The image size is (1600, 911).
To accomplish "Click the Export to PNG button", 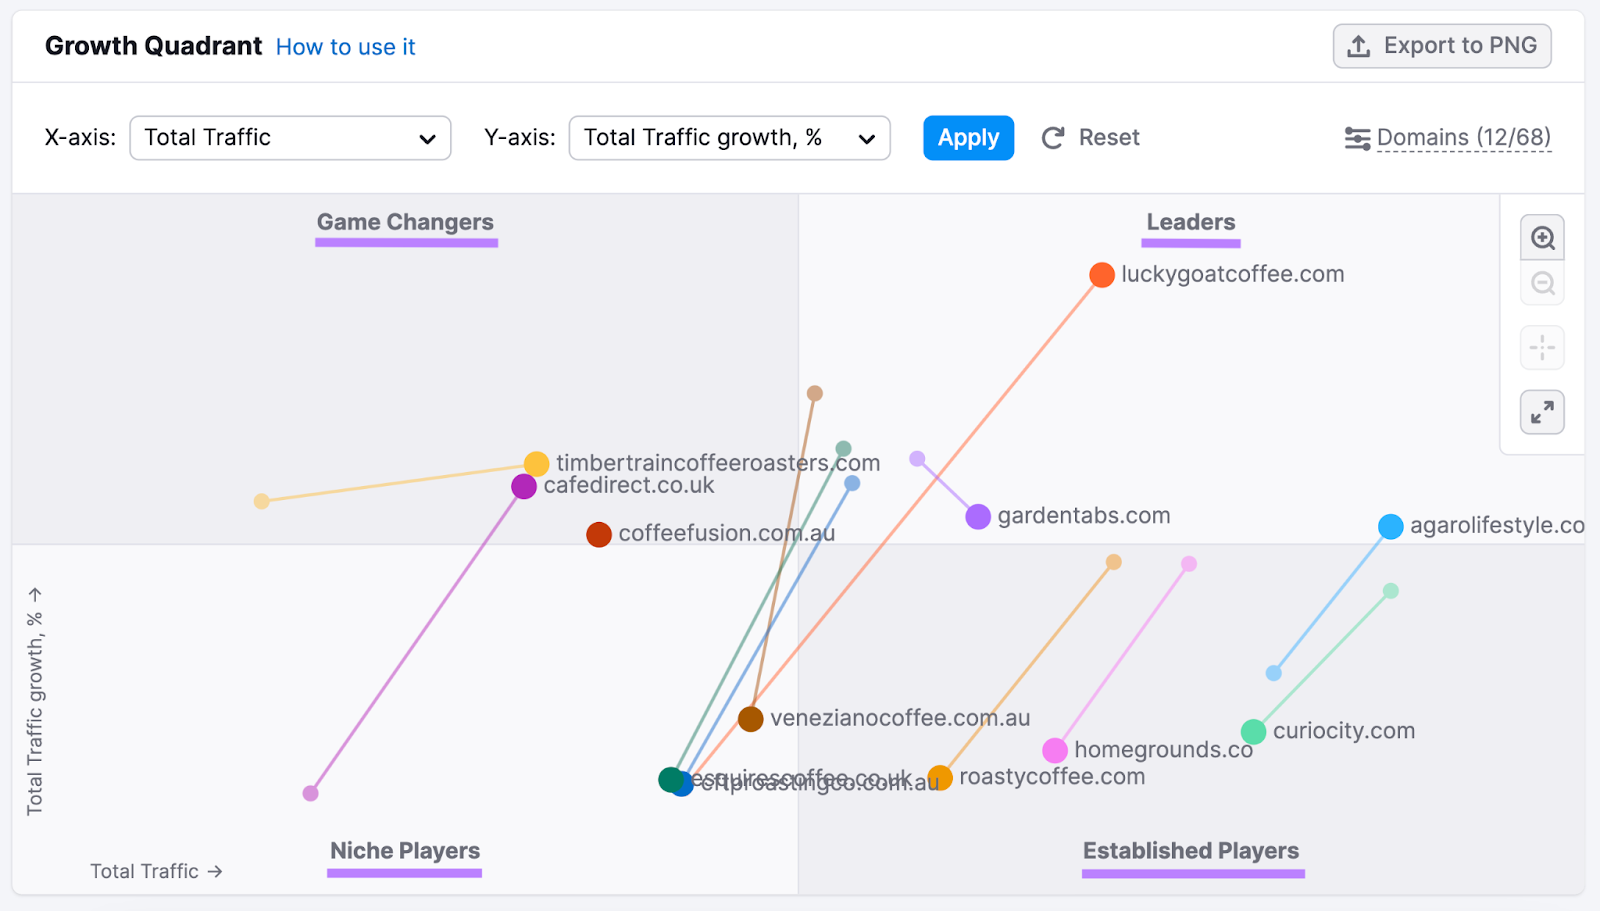I will click(1441, 45).
